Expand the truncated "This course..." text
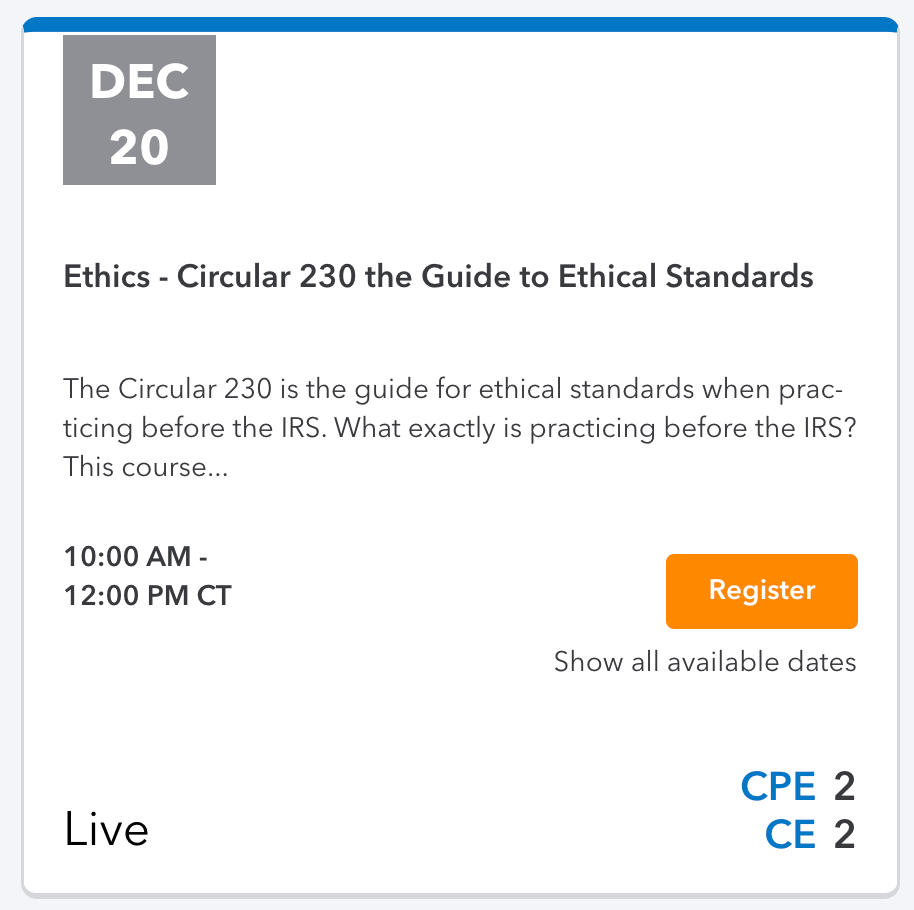 pos(146,467)
